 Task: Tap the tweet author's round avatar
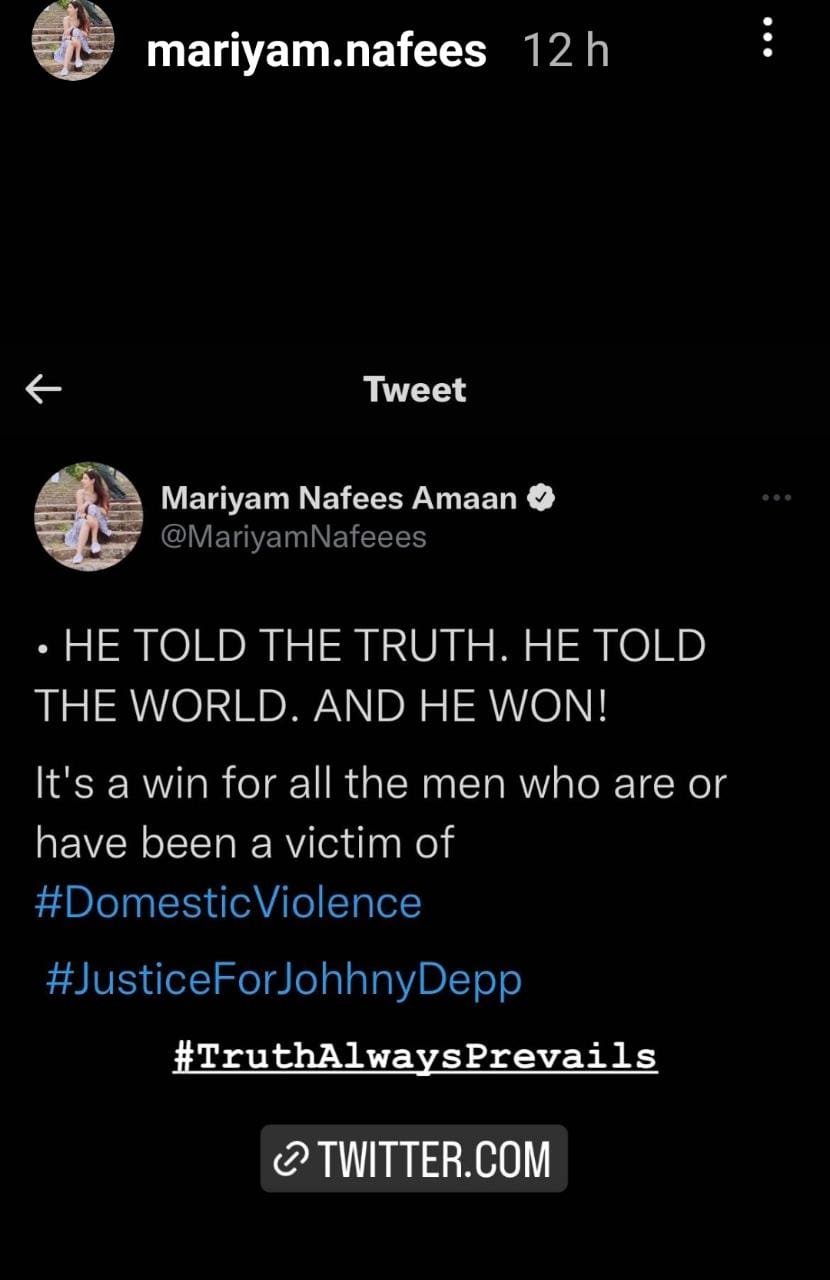(x=88, y=516)
